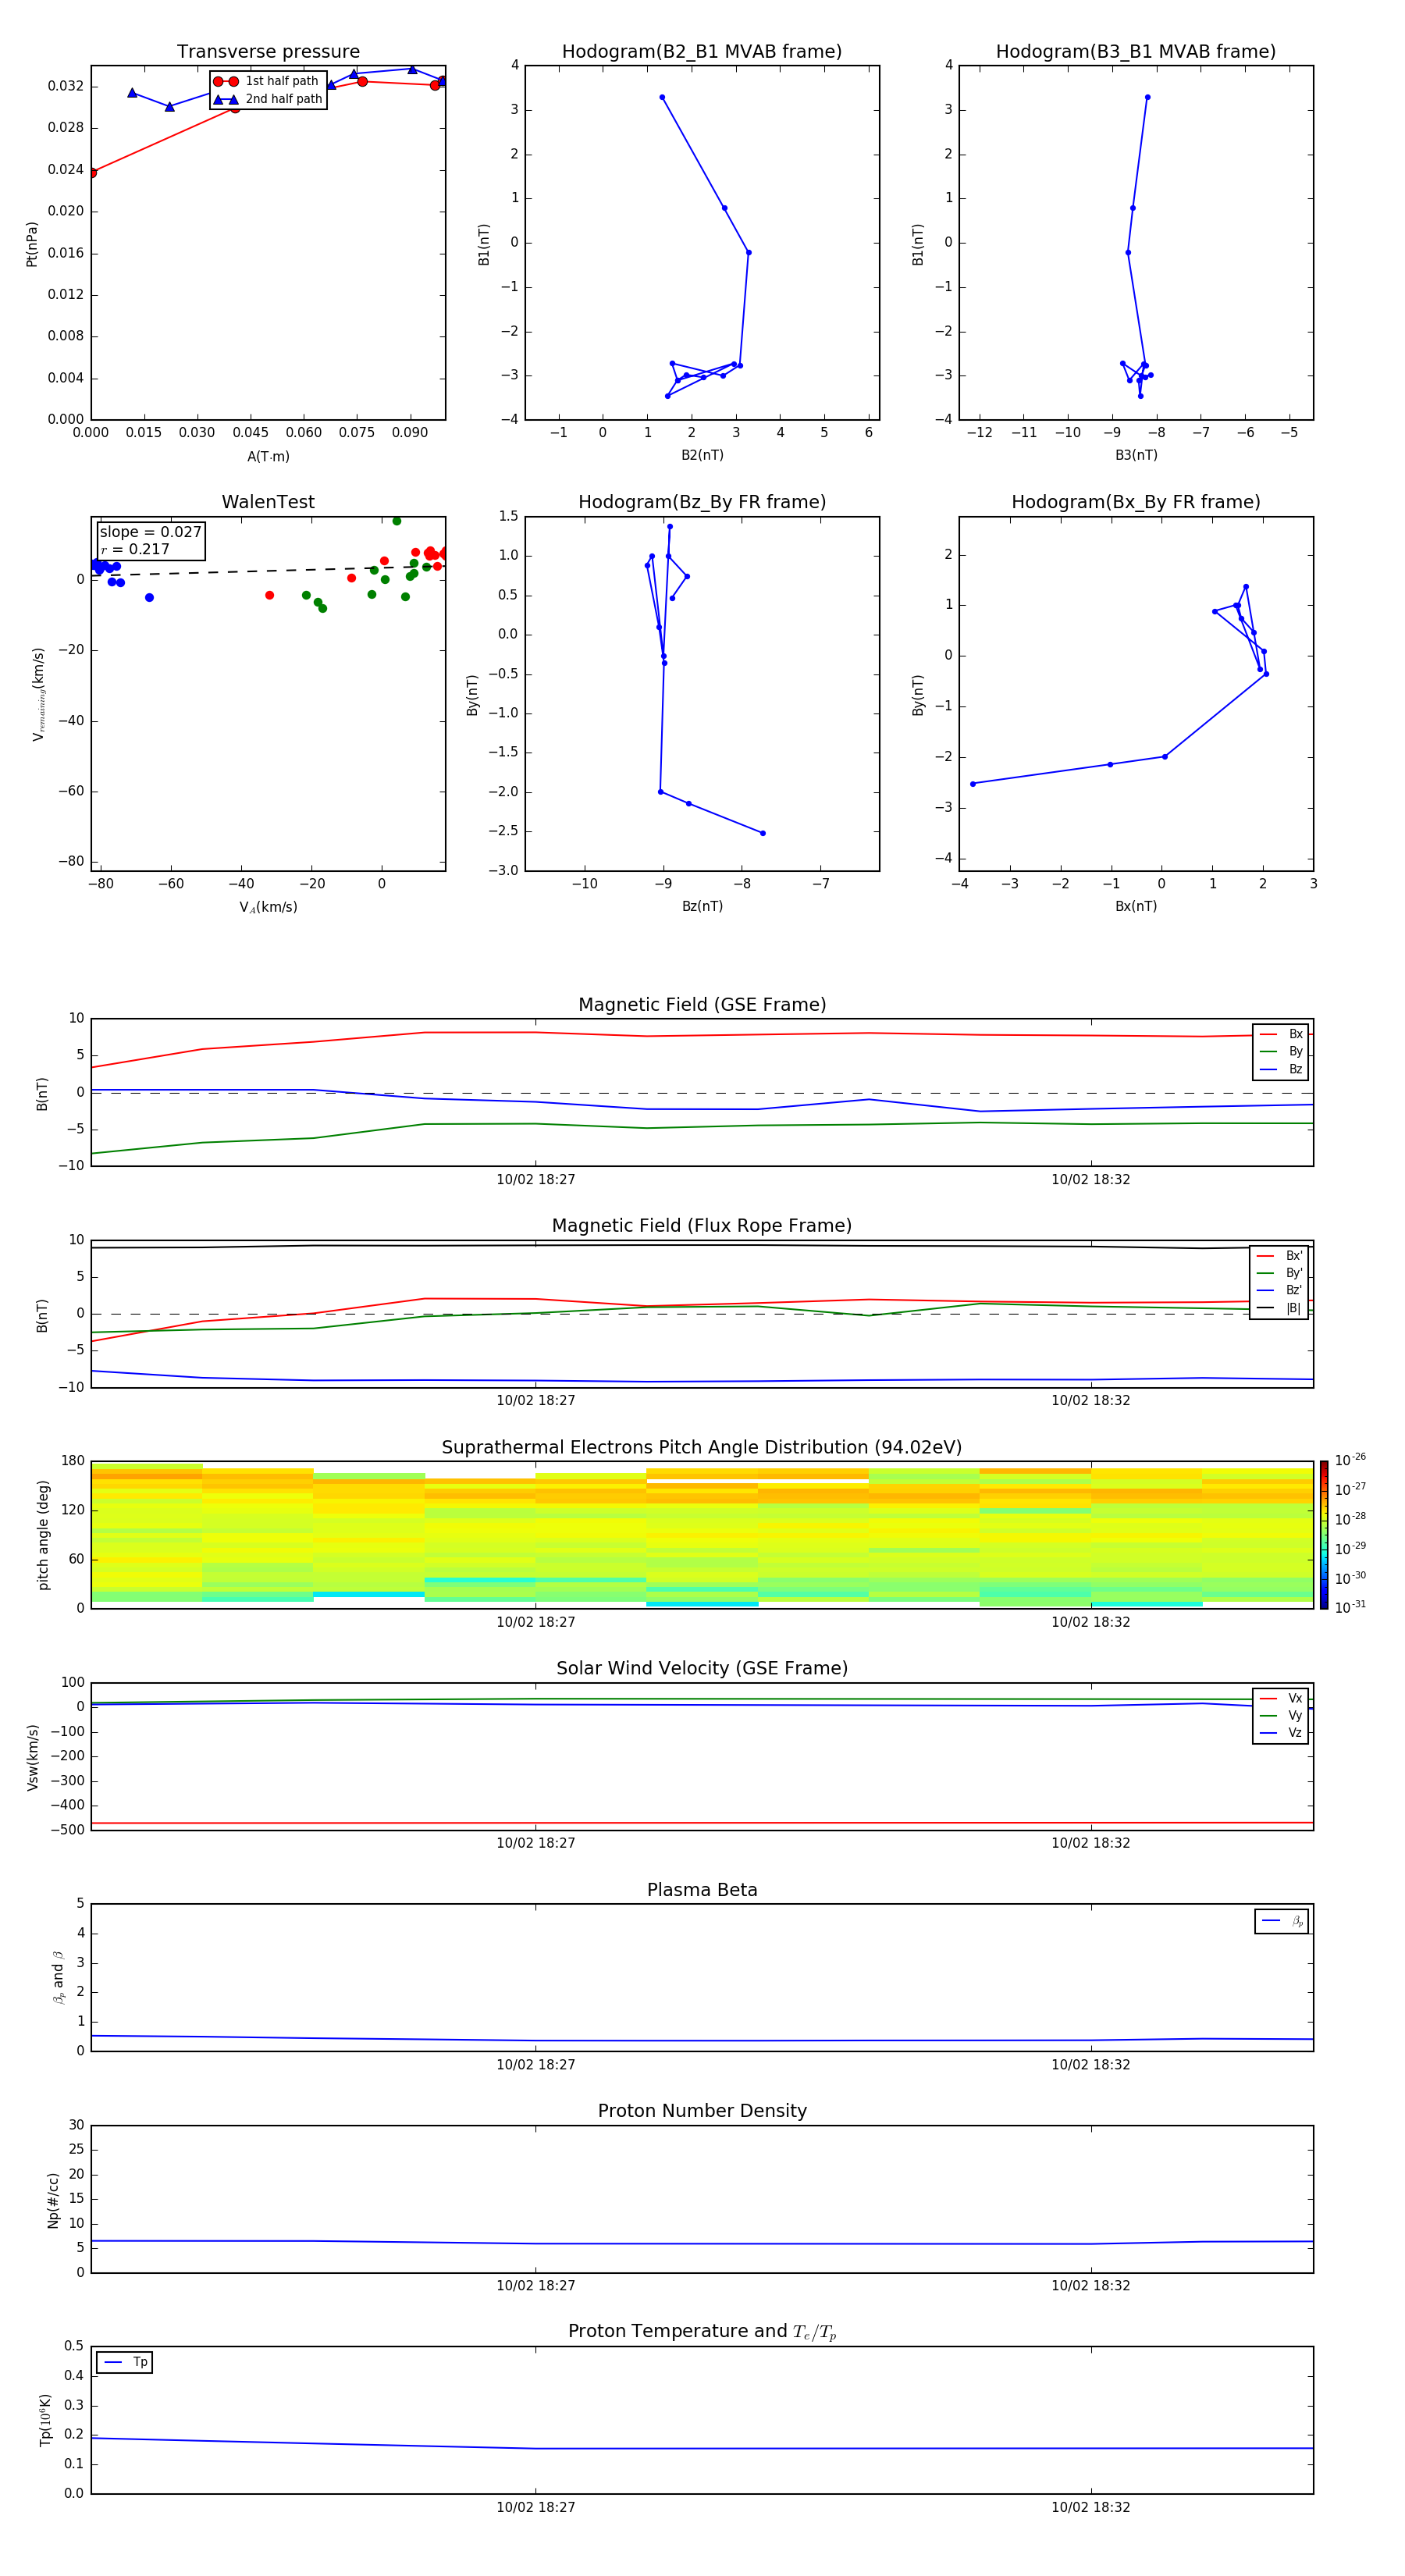Screen dimensions: 1405x2576
Task: Click the 'Bz(nT)' x-axis label
Action: [x=702, y=906]
